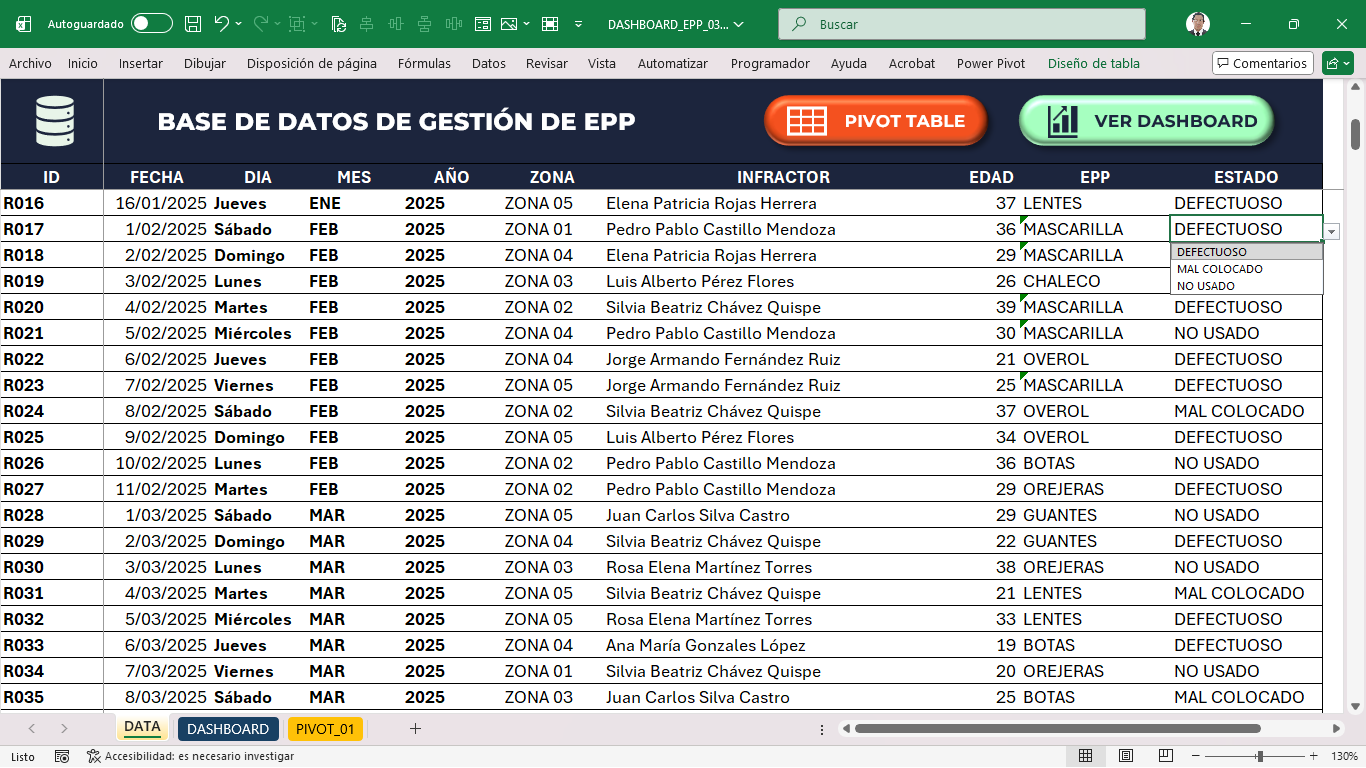Switch to the Inicio ribbon tab
The image size is (1366, 768).
[83, 63]
